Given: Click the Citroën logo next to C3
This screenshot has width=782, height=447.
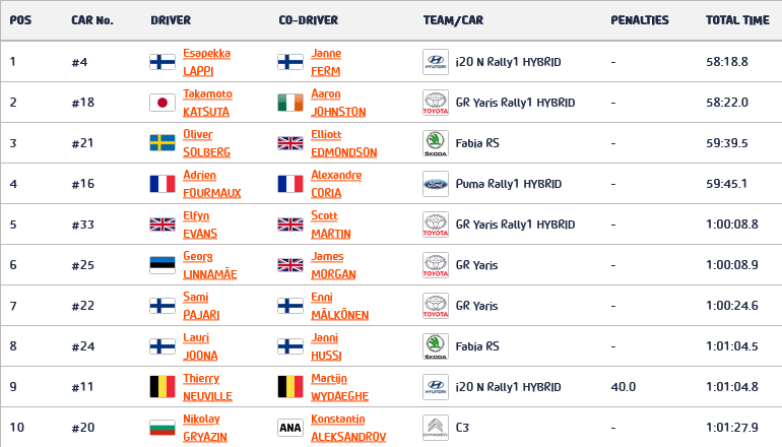Looking at the screenshot, I should pyautogui.click(x=435, y=427).
